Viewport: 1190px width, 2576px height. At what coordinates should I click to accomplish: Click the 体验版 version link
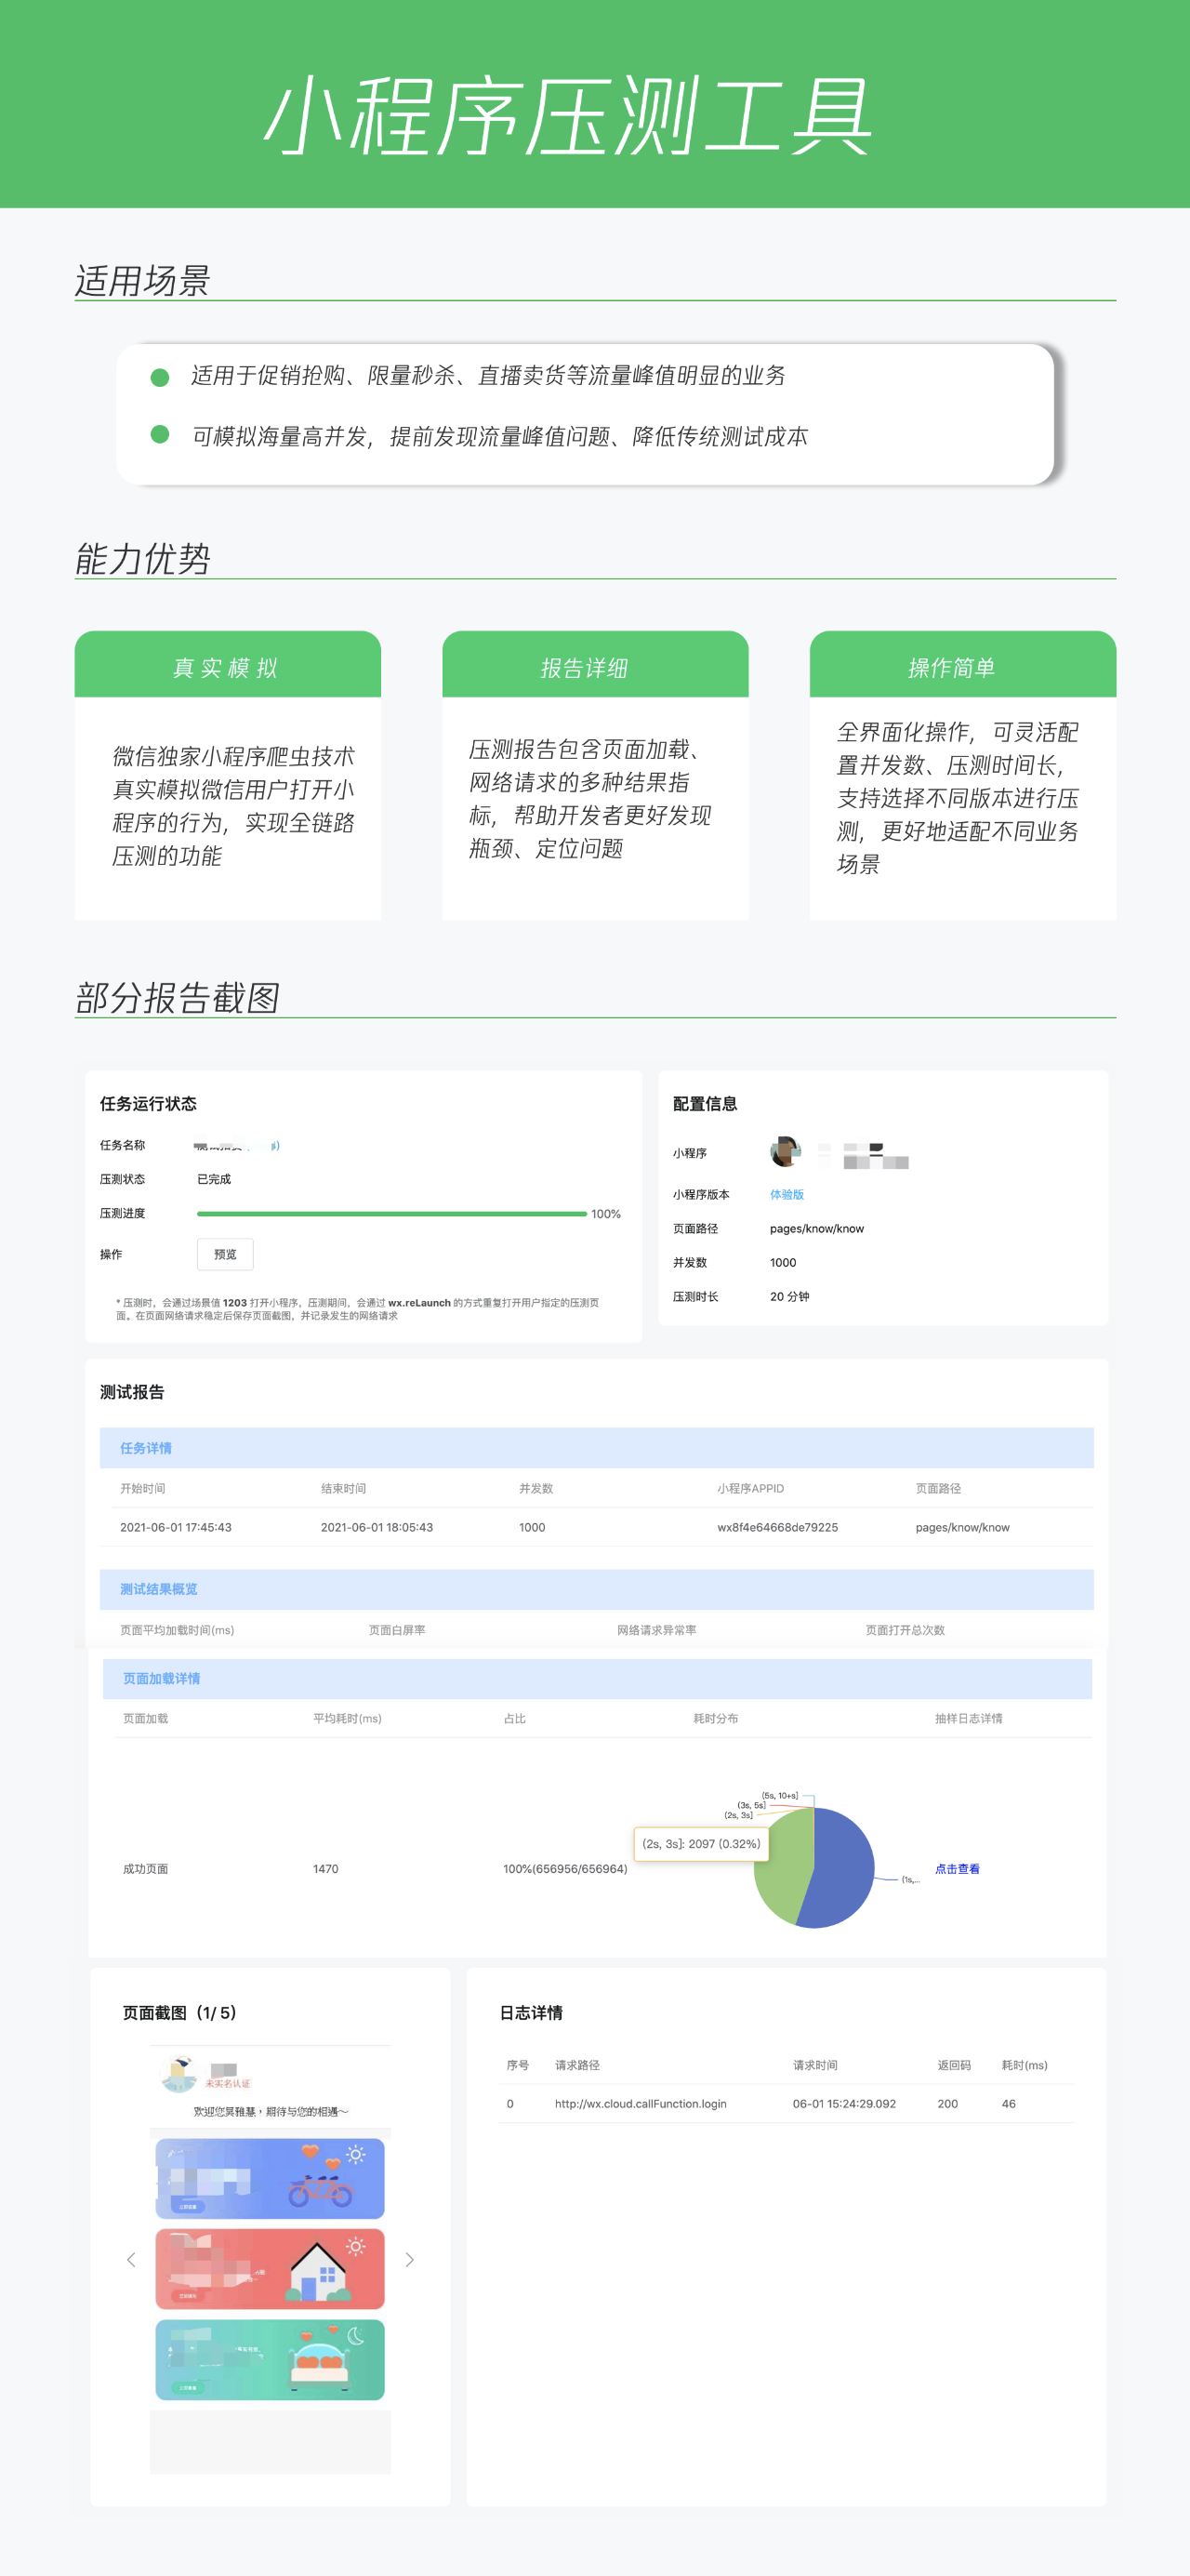click(787, 1194)
